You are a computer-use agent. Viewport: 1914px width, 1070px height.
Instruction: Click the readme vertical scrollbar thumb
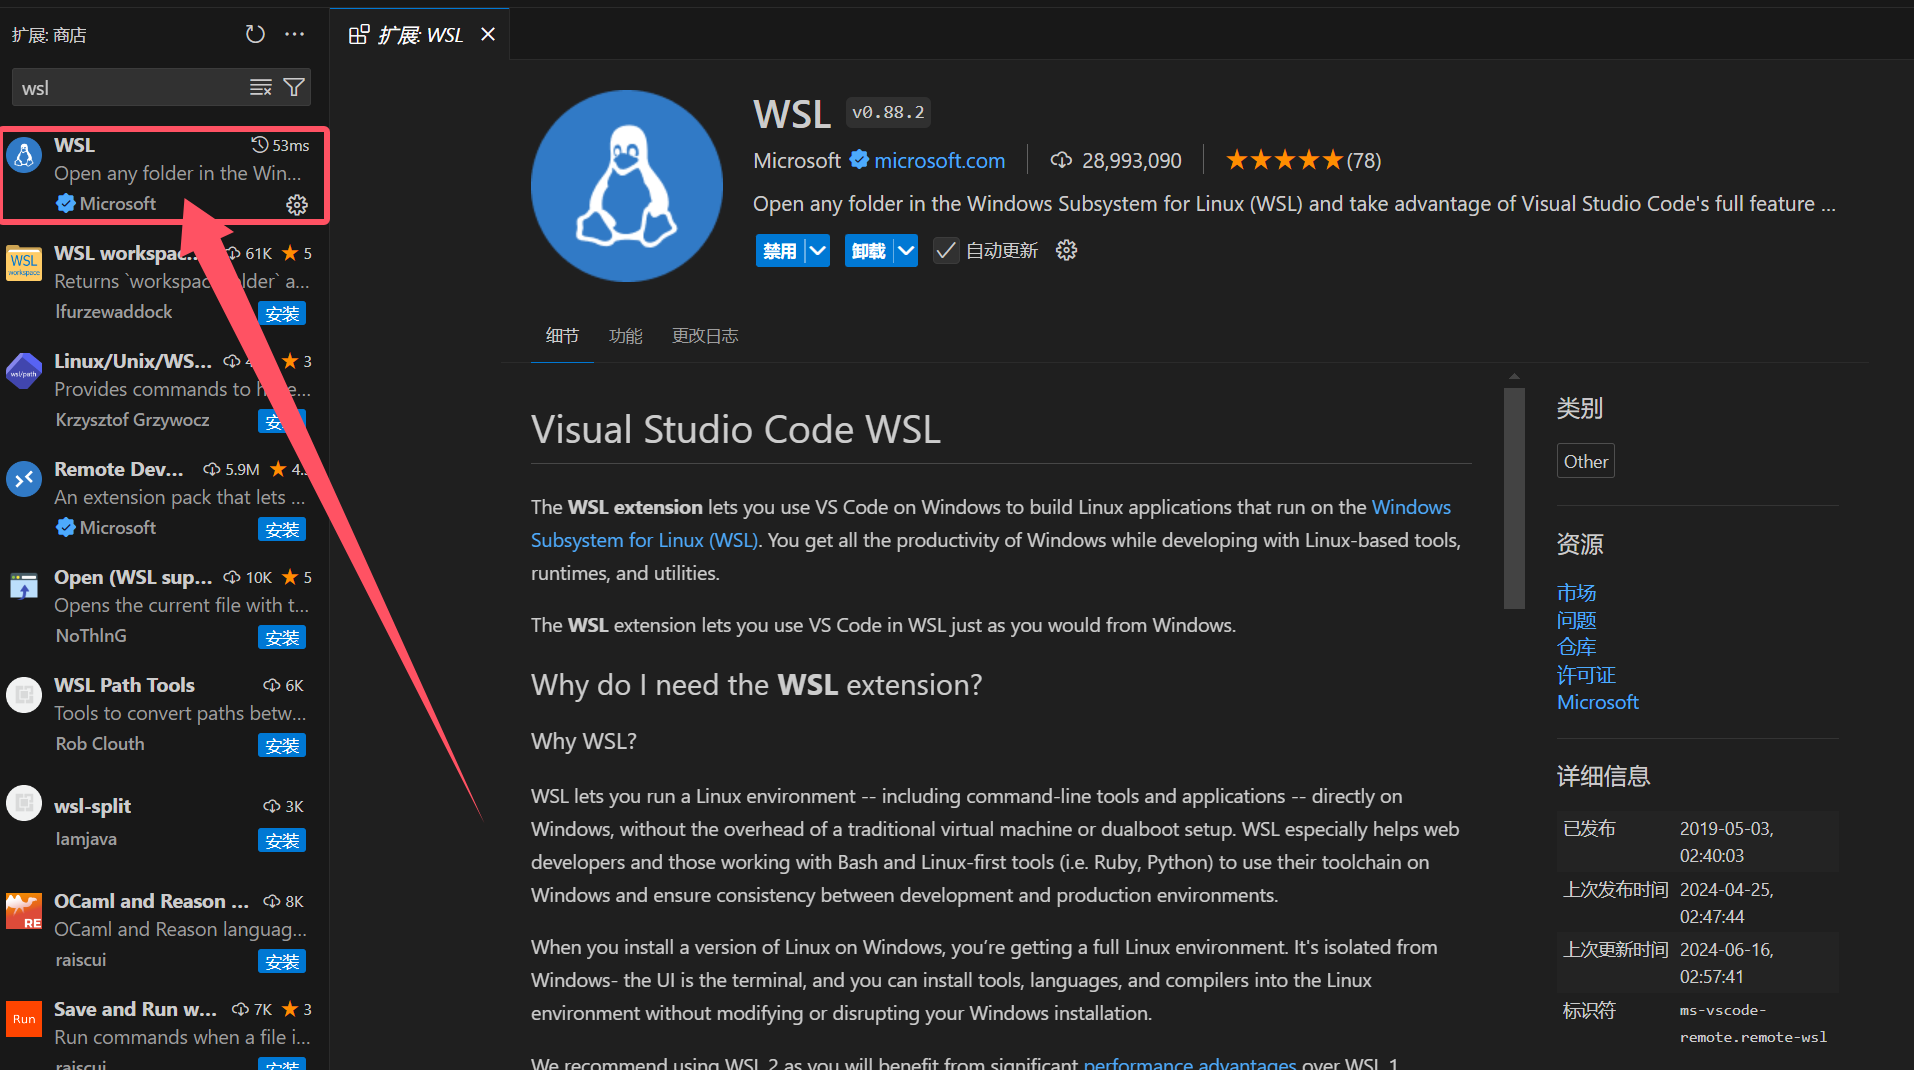pos(1514,497)
